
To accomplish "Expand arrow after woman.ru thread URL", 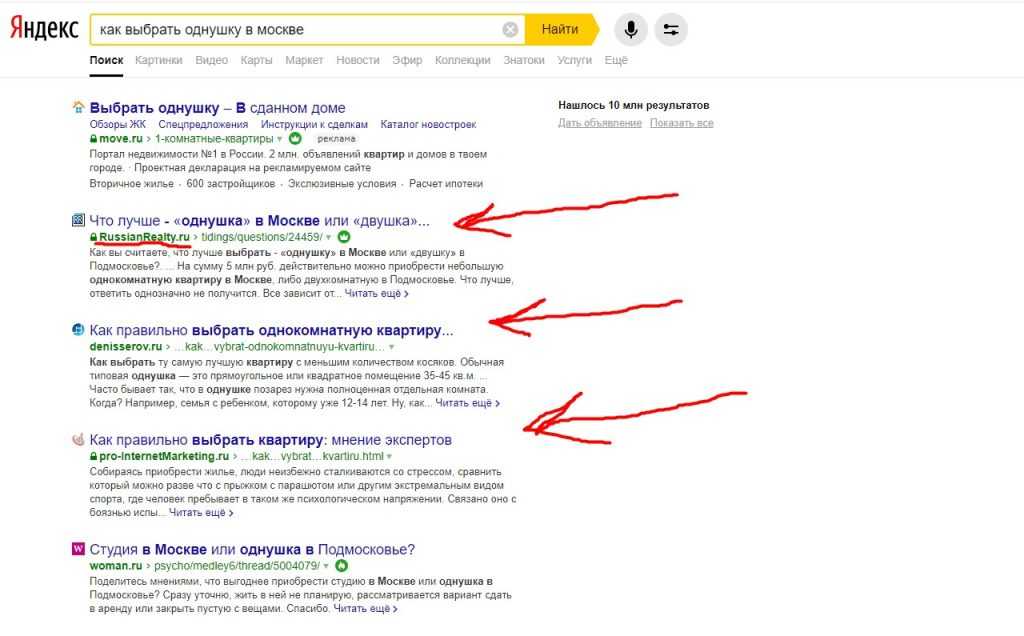I will pyautogui.click(x=325, y=566).
